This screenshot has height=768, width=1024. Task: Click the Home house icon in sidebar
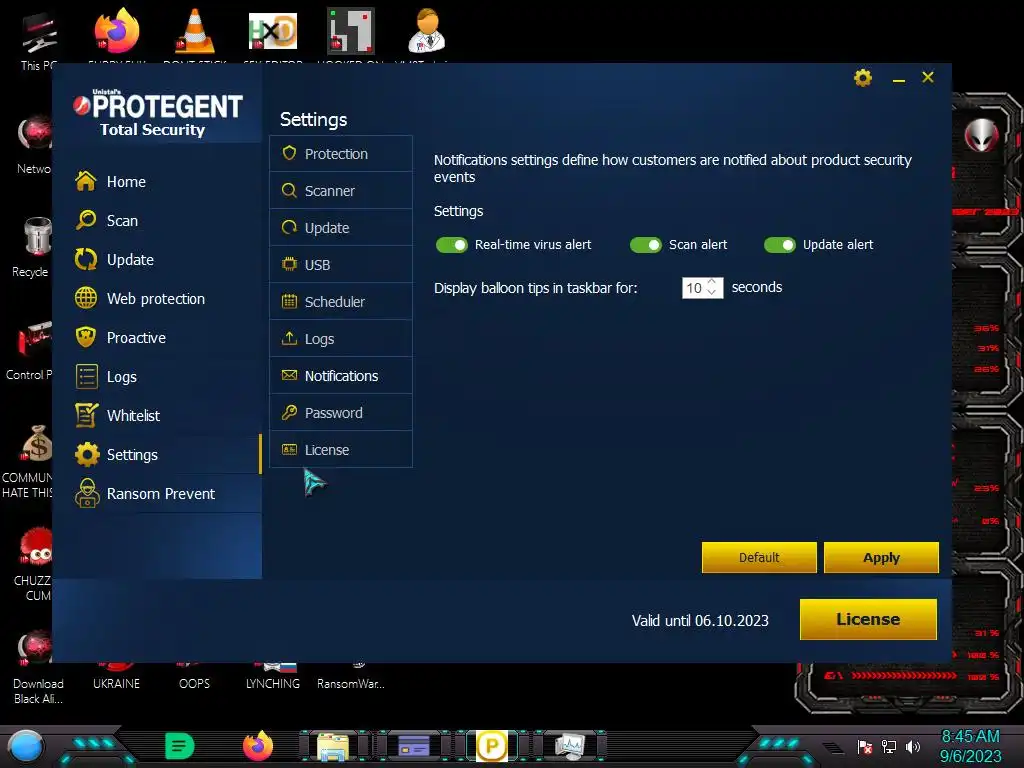pyautogui.click(x=86, y=181)
